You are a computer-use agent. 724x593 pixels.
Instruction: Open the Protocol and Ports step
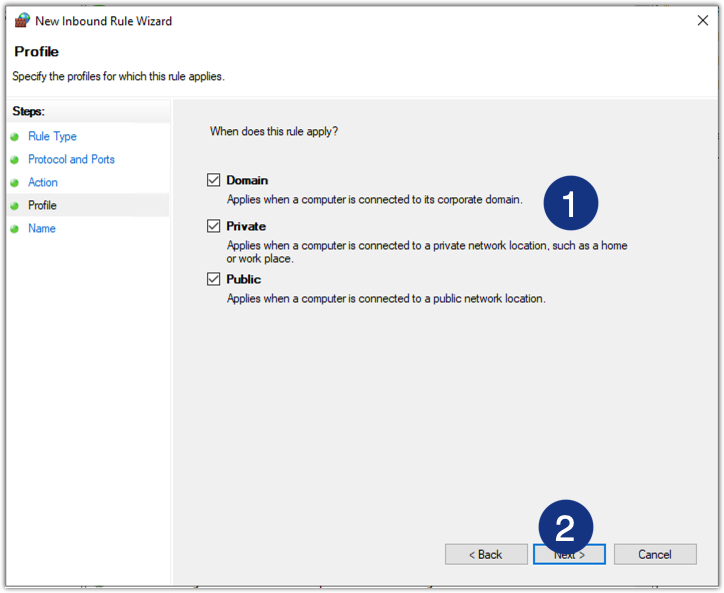71,160
